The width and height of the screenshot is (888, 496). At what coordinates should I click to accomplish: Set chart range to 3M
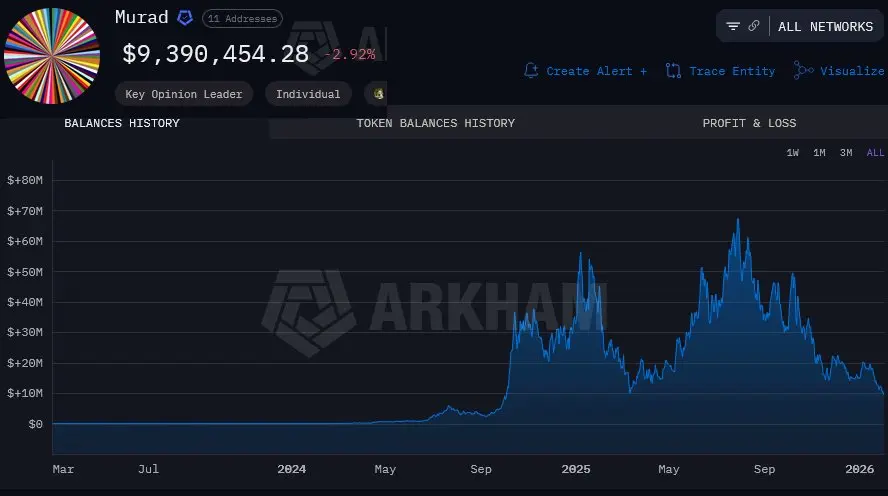point(846,152)
